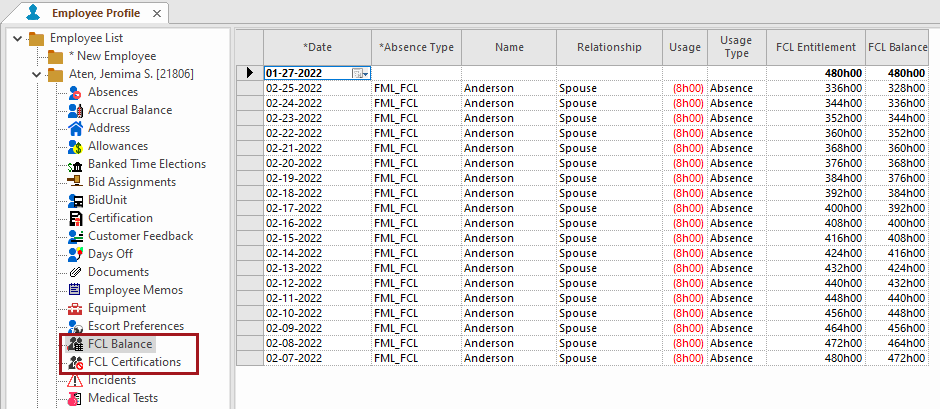This screenshot has width=940, height=409.
Task: Click the date cell 02-22-2022
Action: tap(318, 133)
